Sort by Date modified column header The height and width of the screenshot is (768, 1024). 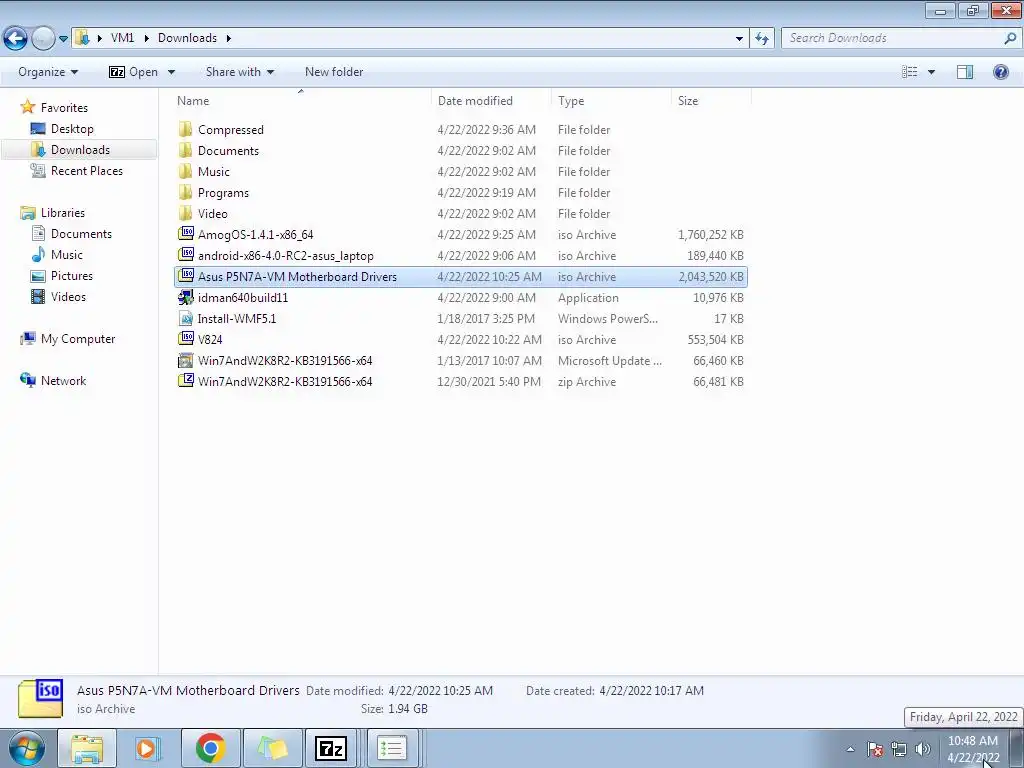tap(491, 101)
